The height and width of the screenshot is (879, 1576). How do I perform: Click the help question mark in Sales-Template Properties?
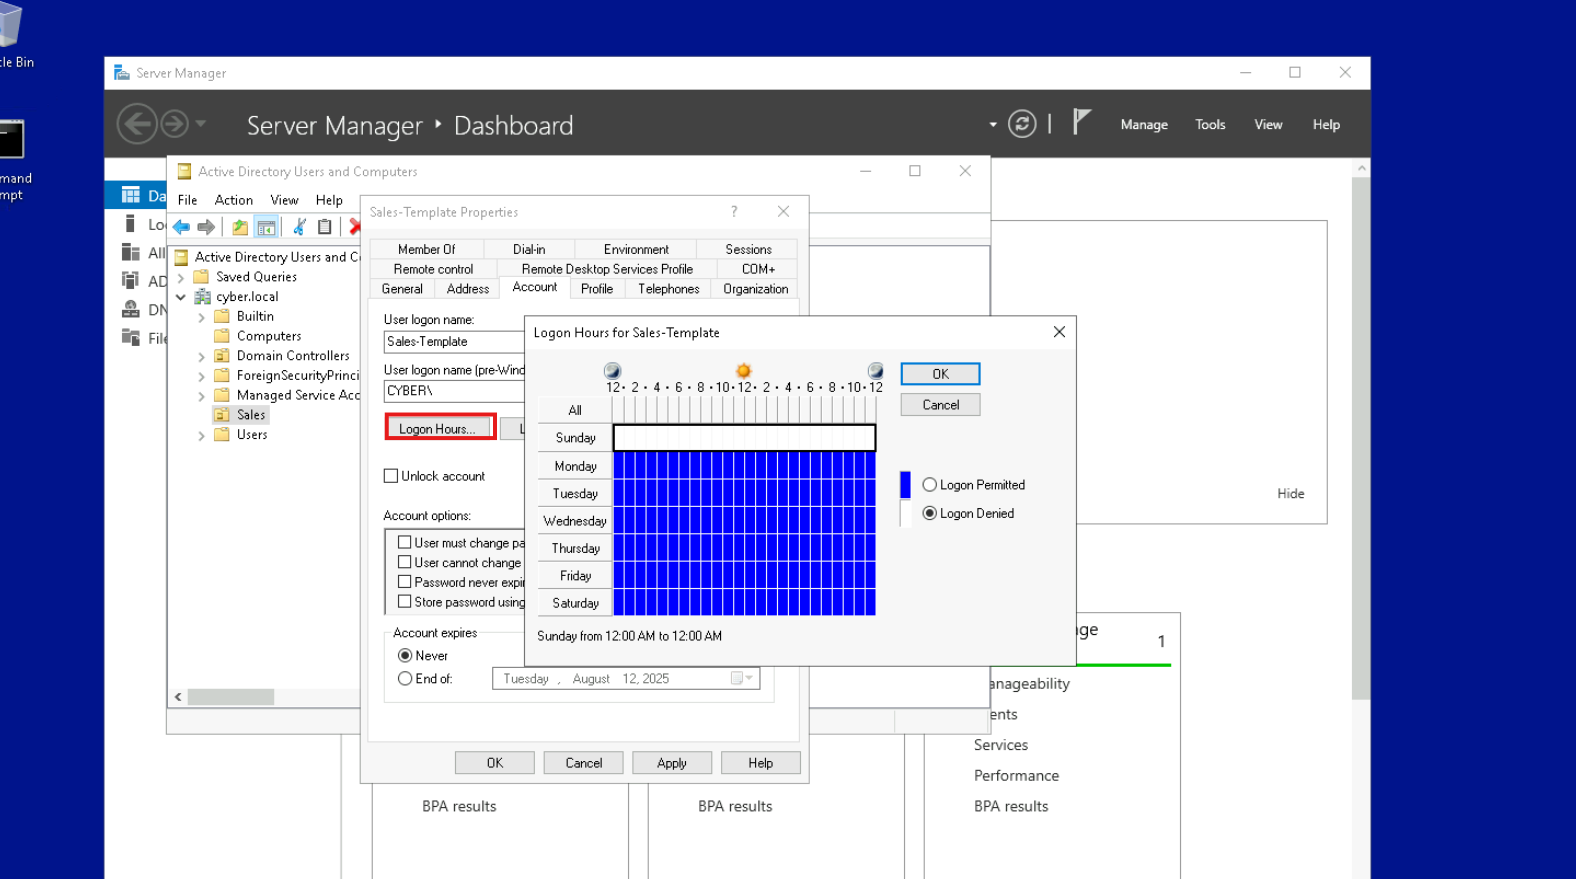734,212
